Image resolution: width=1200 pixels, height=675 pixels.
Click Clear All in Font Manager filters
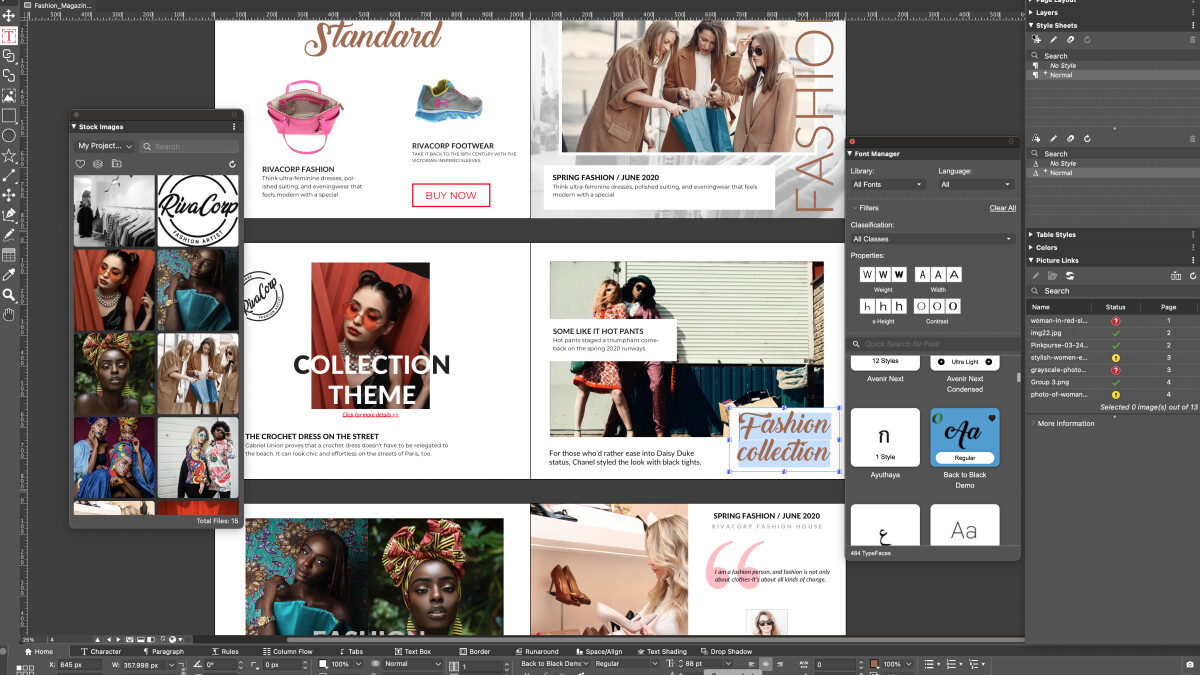1002,208
